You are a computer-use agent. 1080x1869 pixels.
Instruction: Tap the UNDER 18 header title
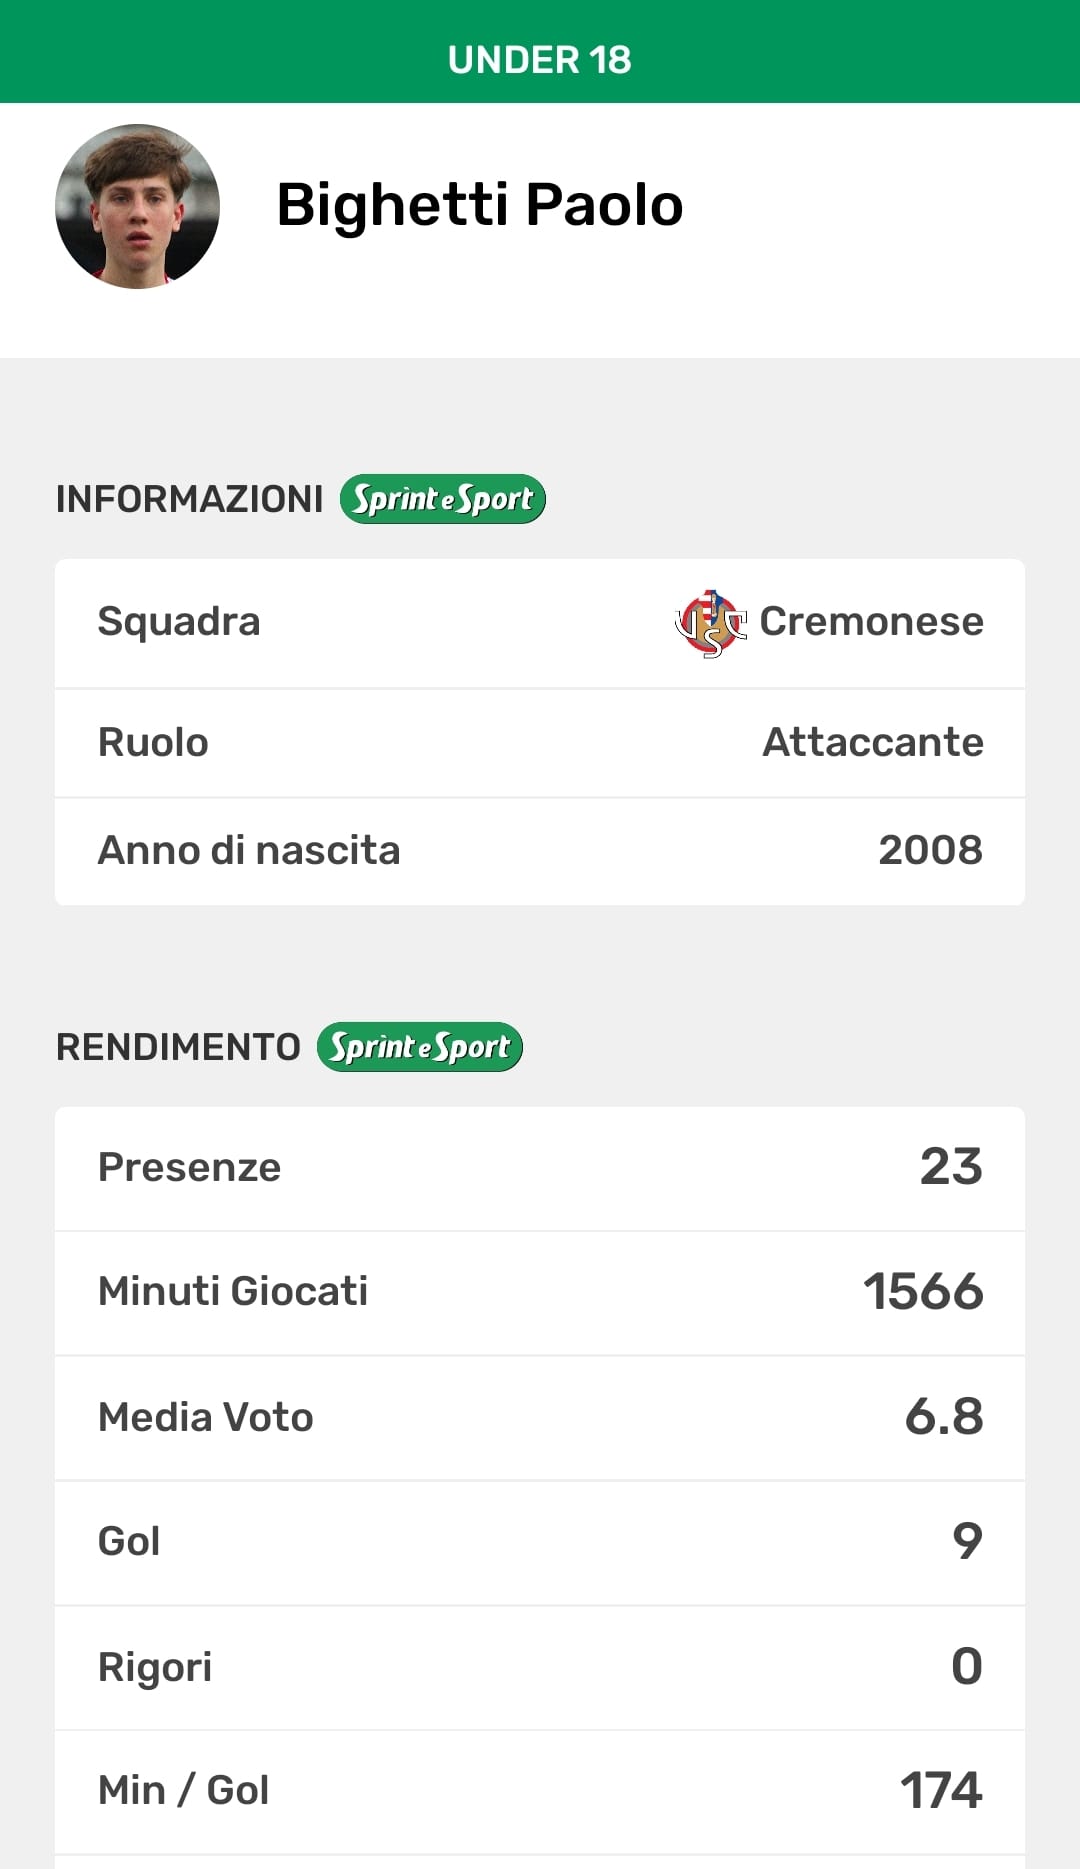tap(540, 60)
